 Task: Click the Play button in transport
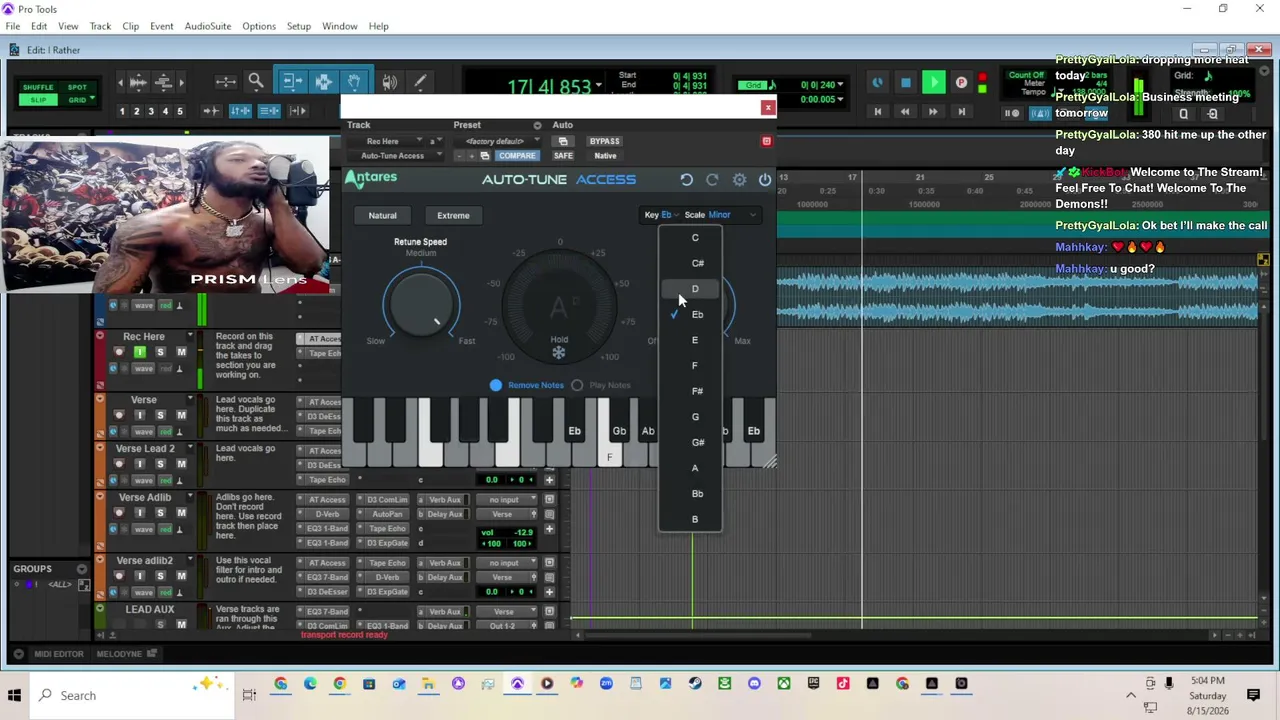click(933, 83)
